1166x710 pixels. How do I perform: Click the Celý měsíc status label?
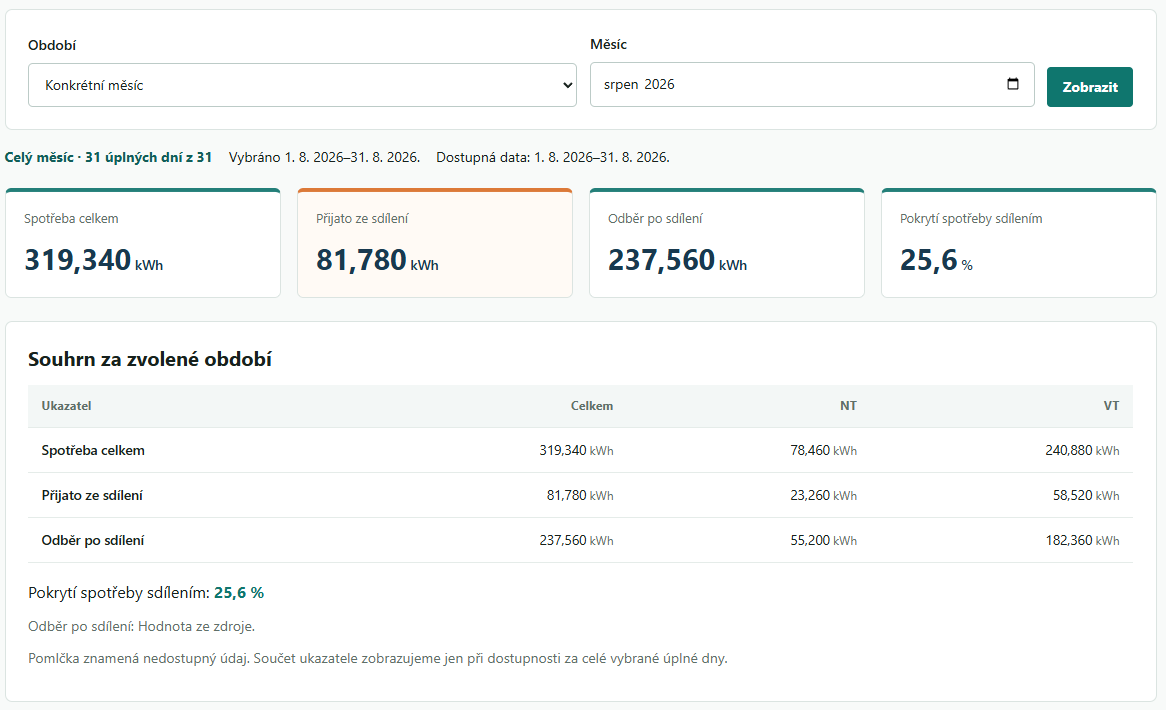click(39, 158)
